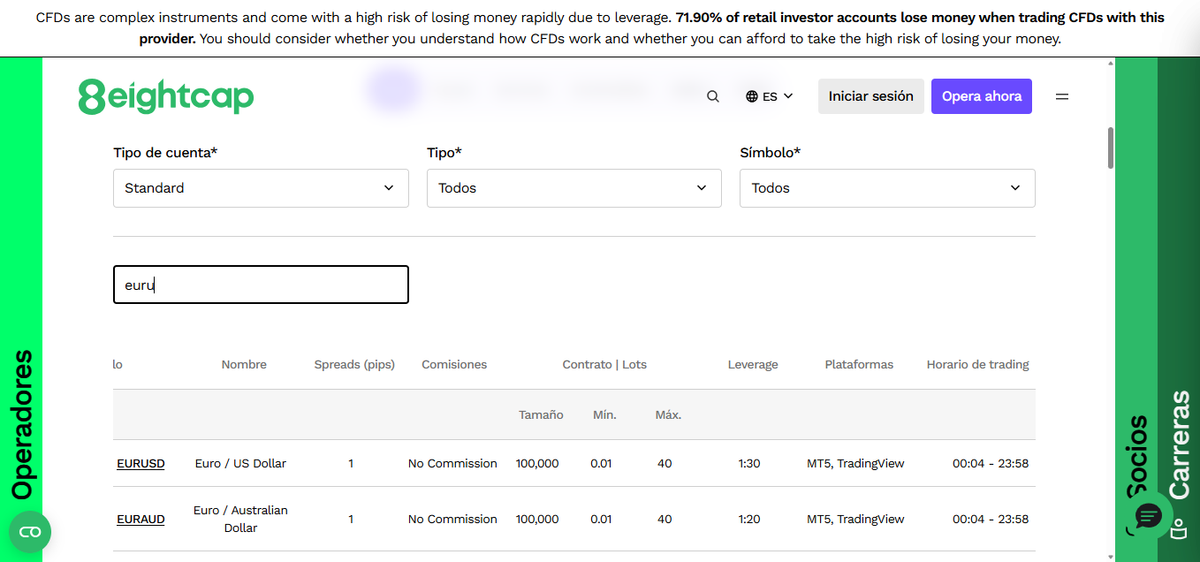Open the ES language selector

click(769, 97)
